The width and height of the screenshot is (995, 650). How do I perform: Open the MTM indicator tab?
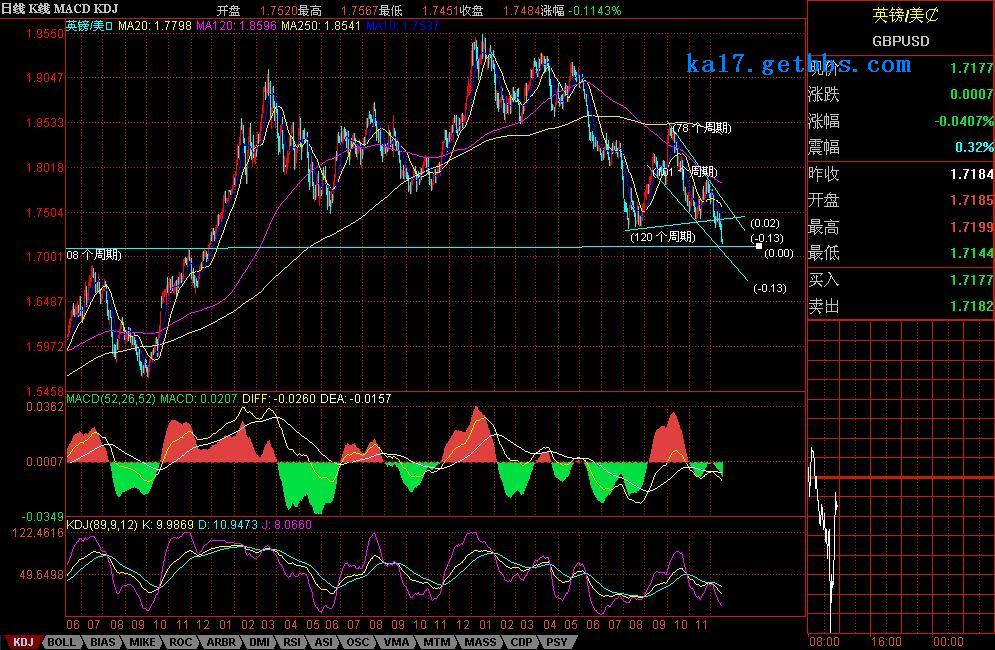click(x=437, y=642)
